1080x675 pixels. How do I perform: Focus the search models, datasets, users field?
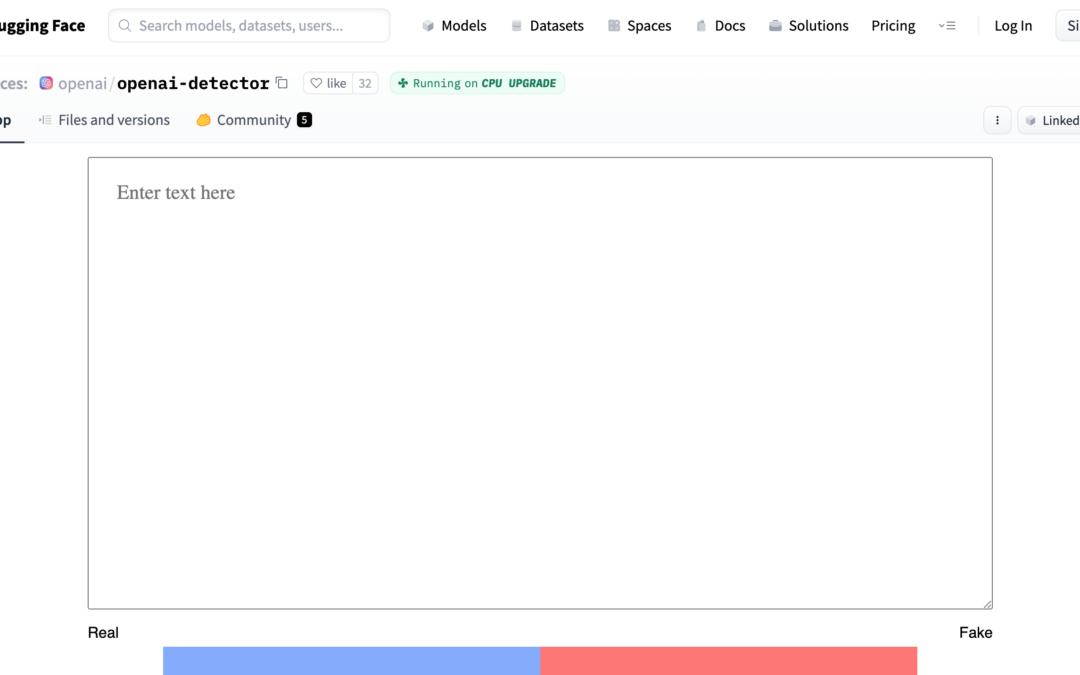pos(250,26)
